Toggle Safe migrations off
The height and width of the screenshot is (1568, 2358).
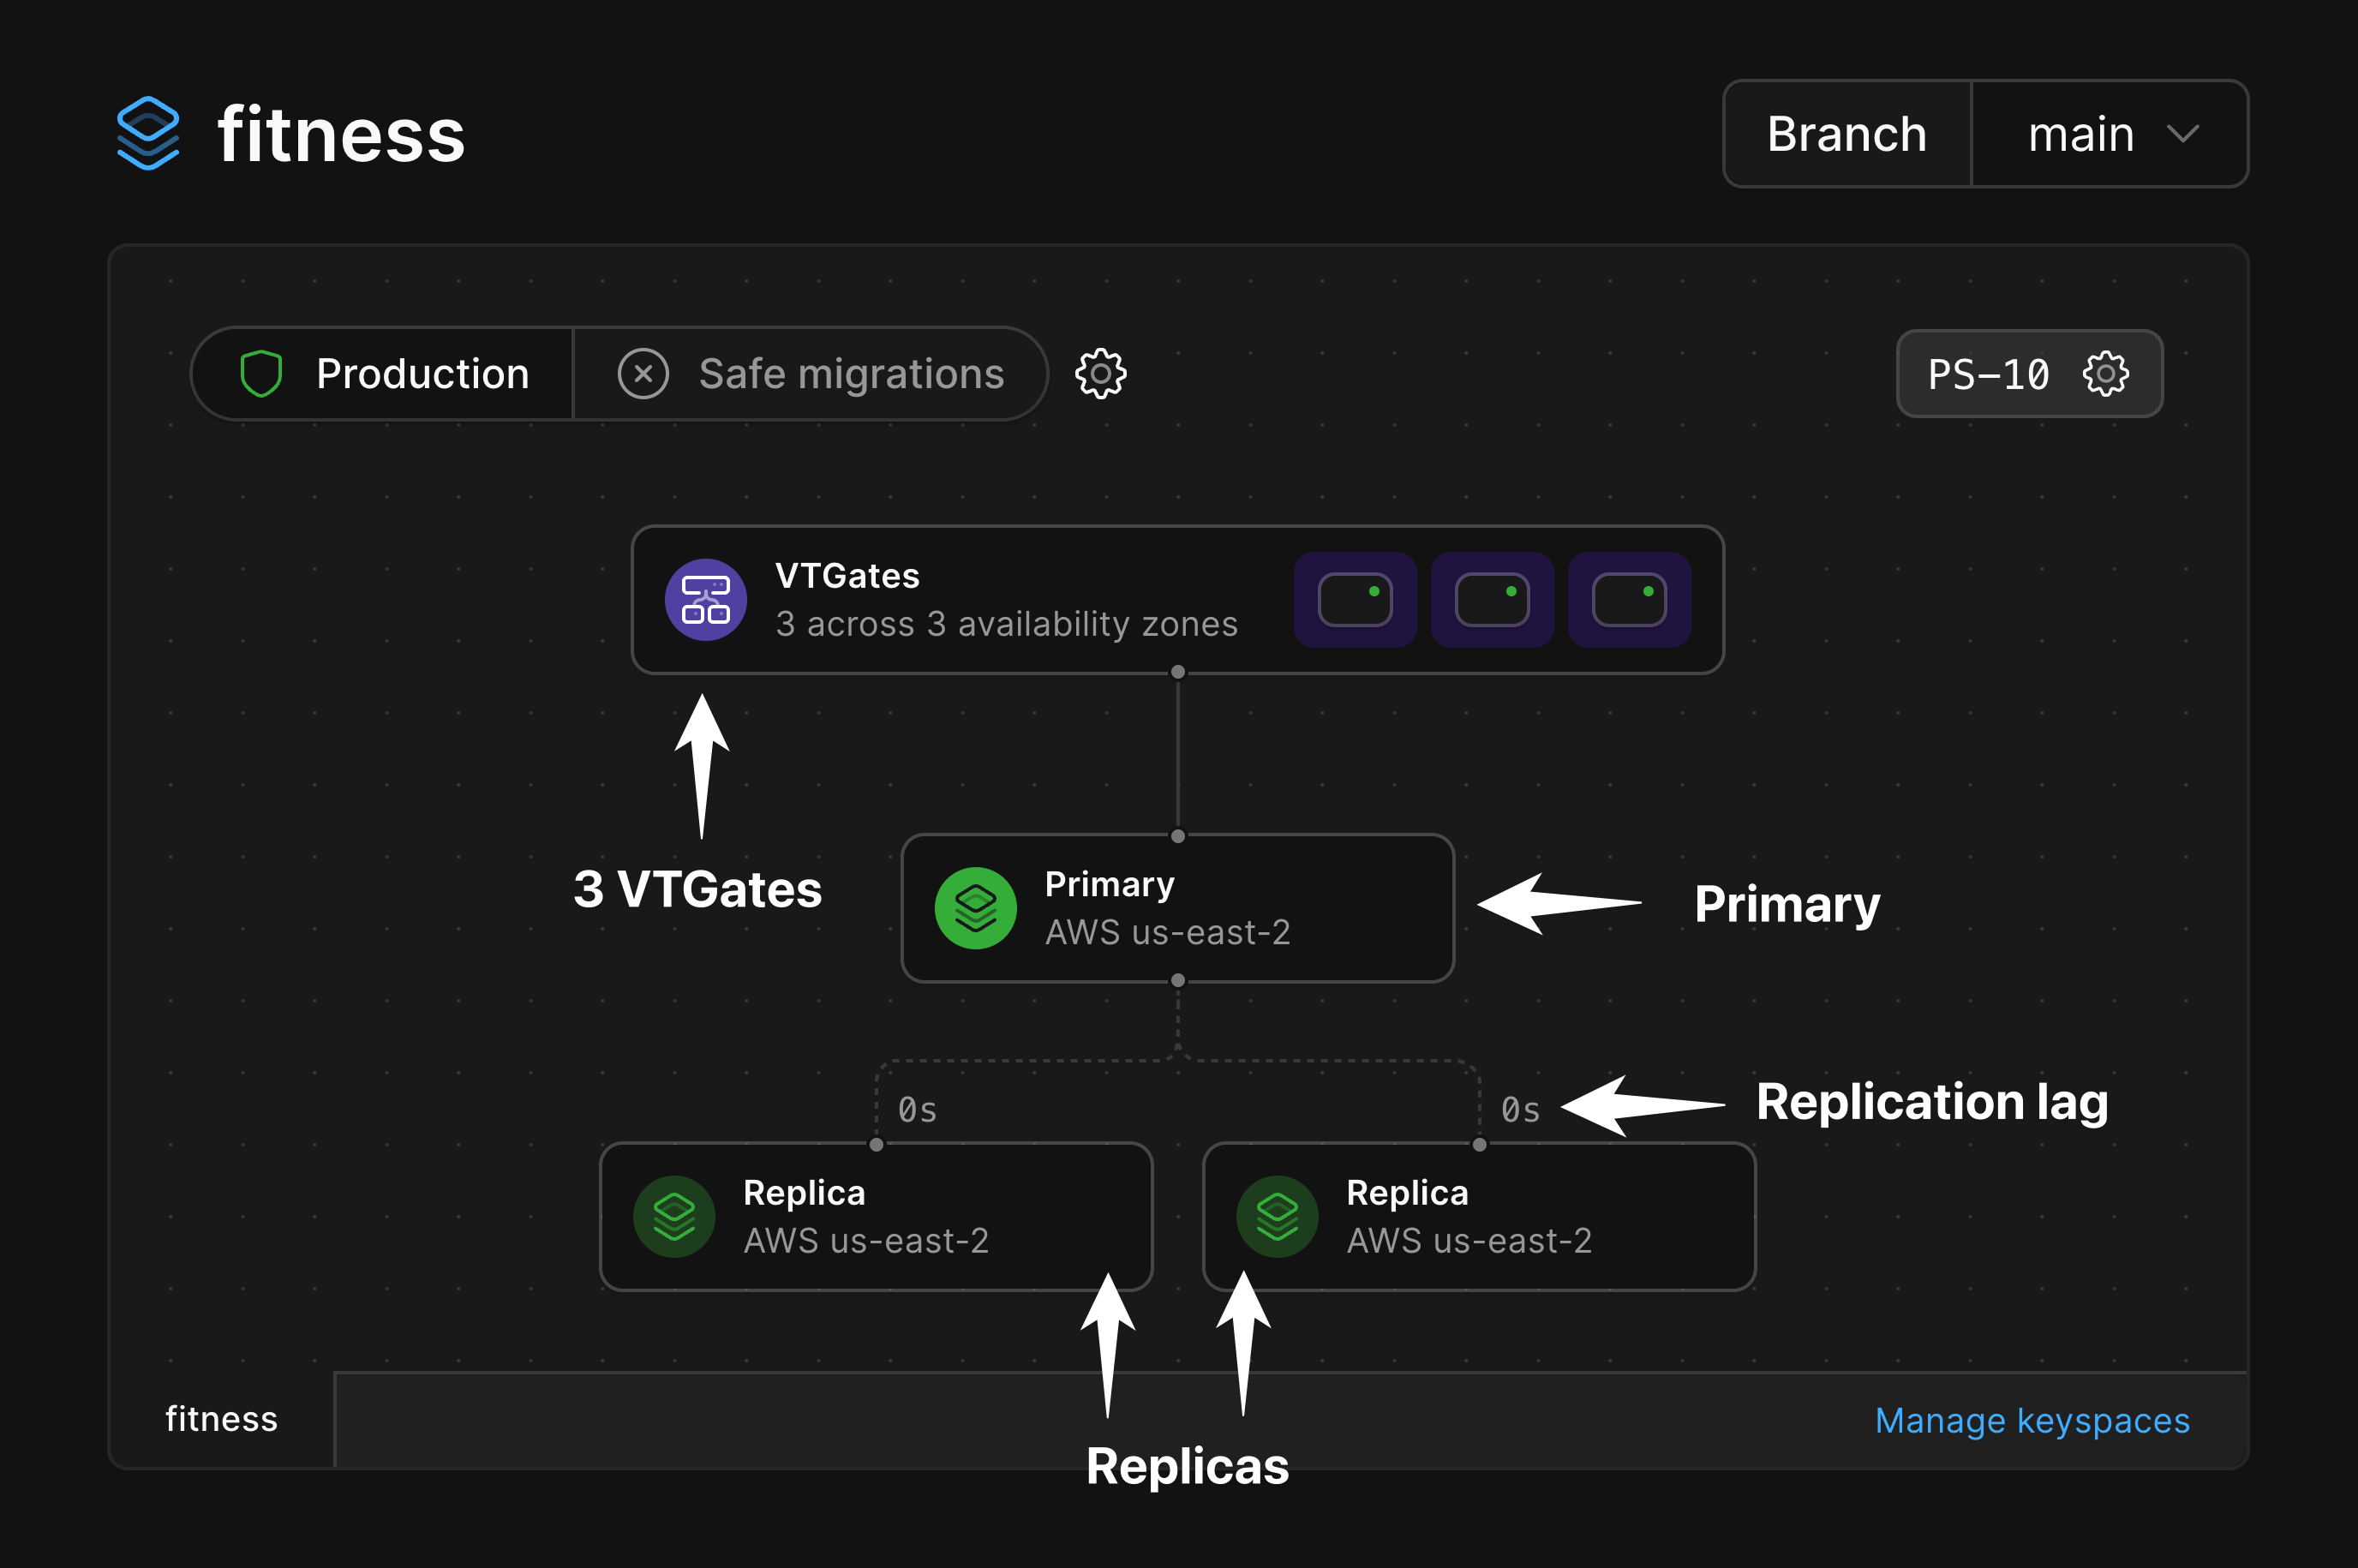click(x=811, y=373)
